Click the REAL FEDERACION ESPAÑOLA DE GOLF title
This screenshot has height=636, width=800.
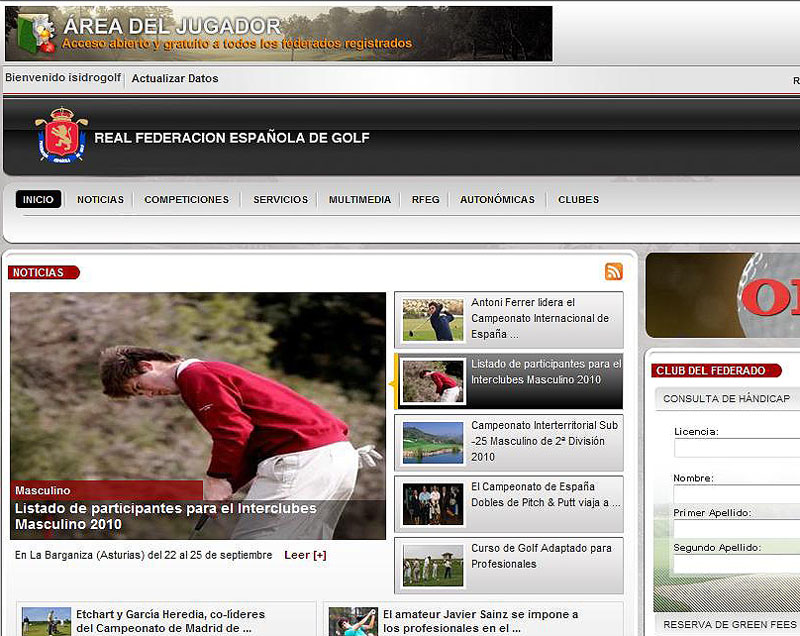click(x=232, y=138)
